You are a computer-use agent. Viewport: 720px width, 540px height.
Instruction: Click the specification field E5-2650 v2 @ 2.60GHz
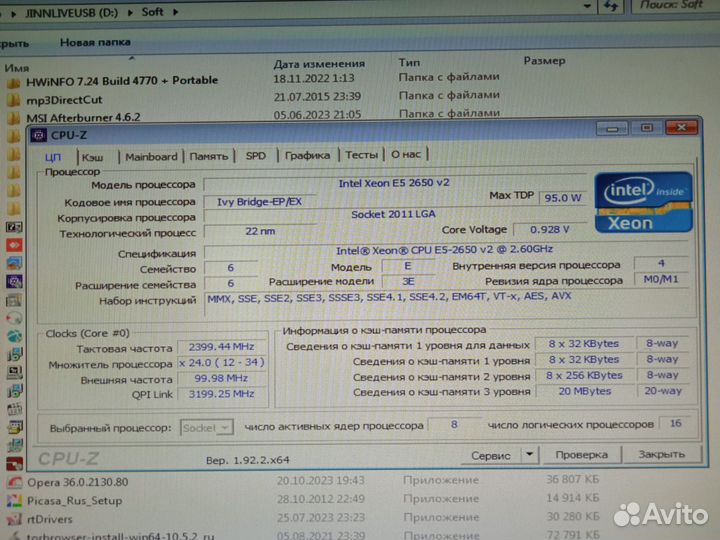pos(444,250)
